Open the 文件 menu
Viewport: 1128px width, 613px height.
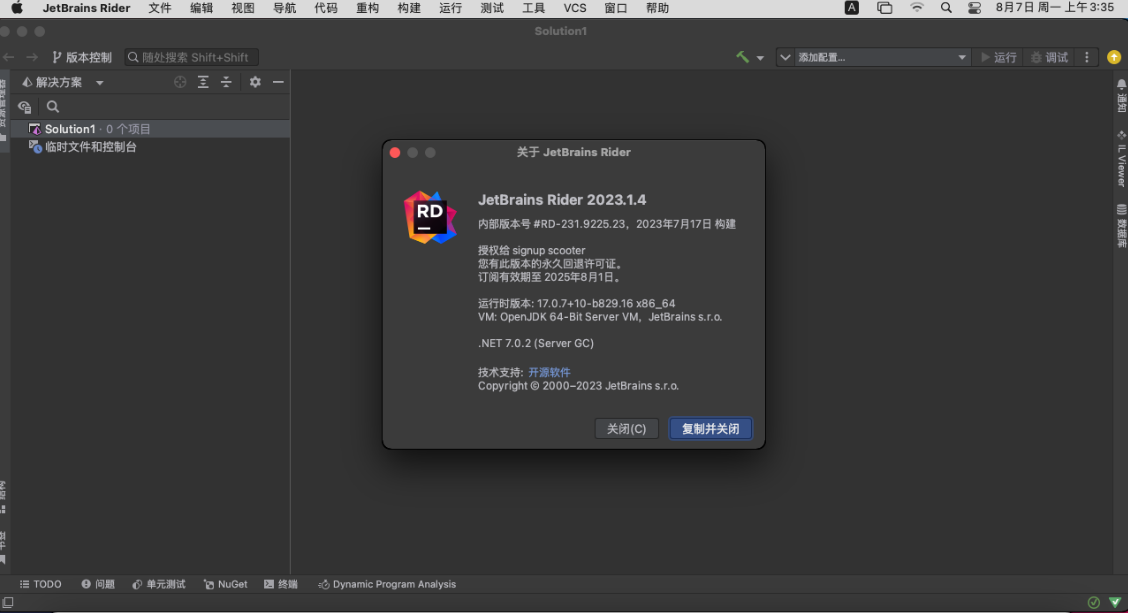click(x=160, y=8)
